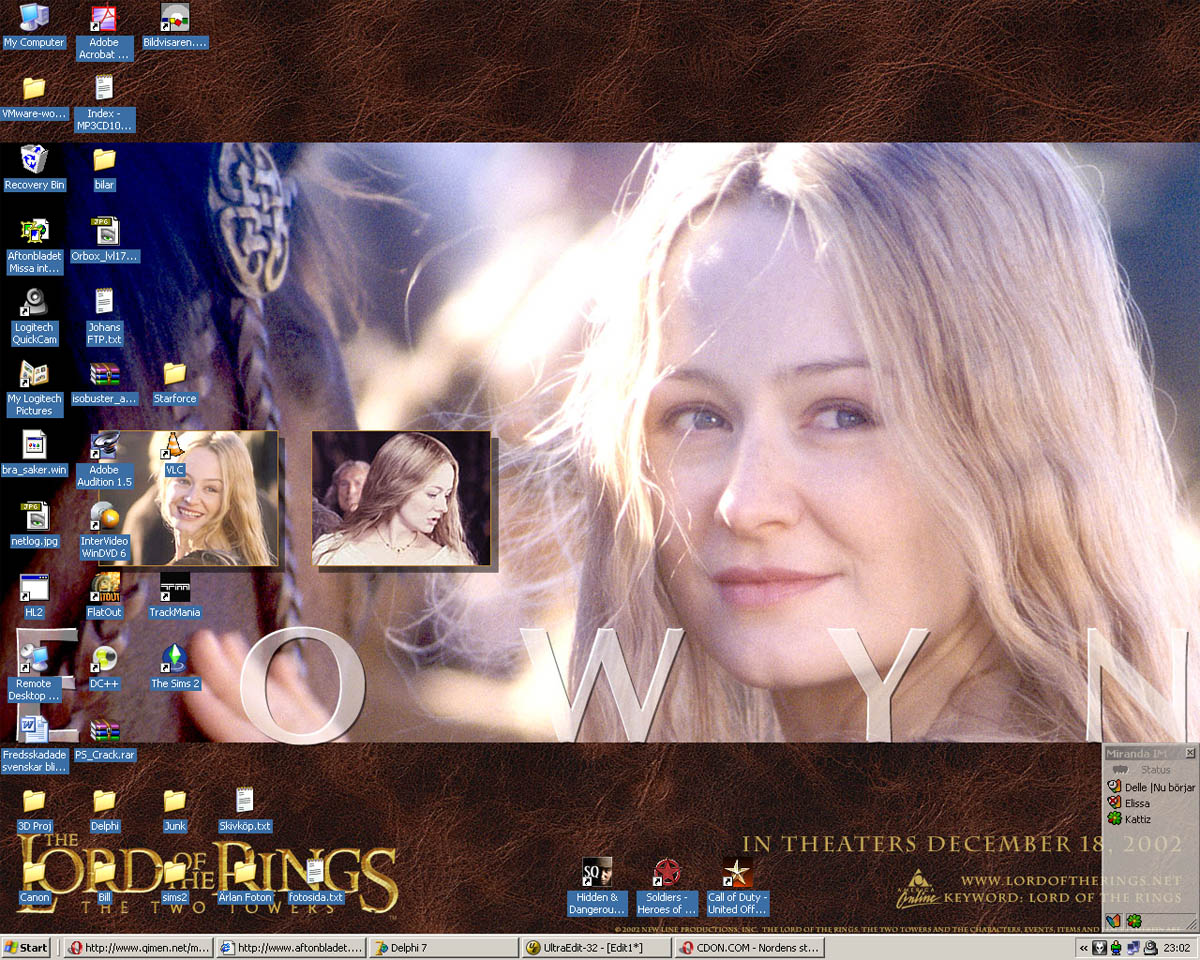1200x960 pixels.
Task: Expand hidden tray icons with chevron
Action: click(1083, 948)
